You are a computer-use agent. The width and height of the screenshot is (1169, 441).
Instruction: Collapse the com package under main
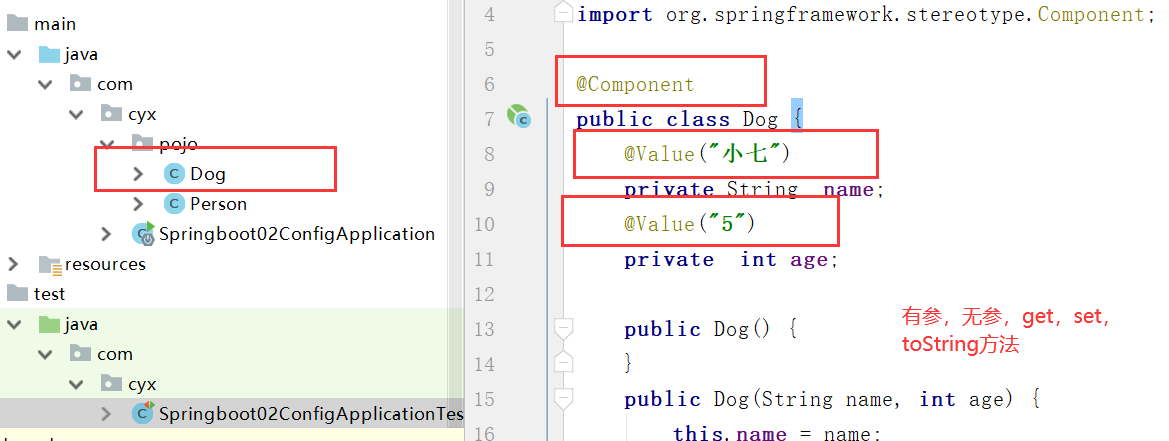click(x=45, y=85)
